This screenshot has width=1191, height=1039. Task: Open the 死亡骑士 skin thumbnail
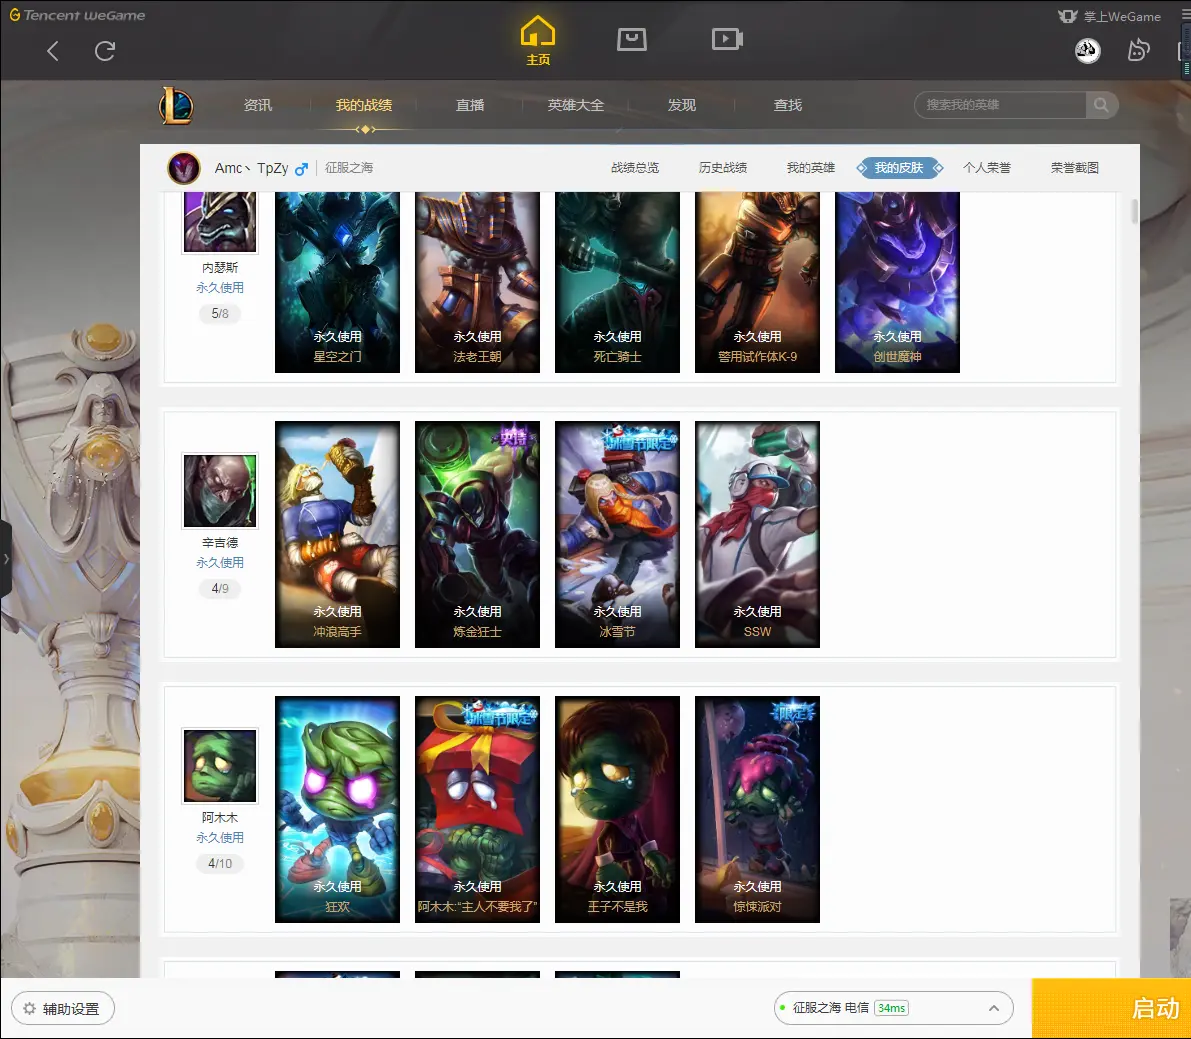pyautogui.click(x=618, y=282)
